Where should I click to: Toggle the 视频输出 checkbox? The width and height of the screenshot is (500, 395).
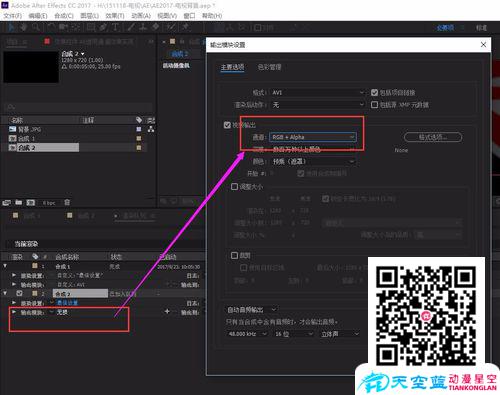(227, 125)
